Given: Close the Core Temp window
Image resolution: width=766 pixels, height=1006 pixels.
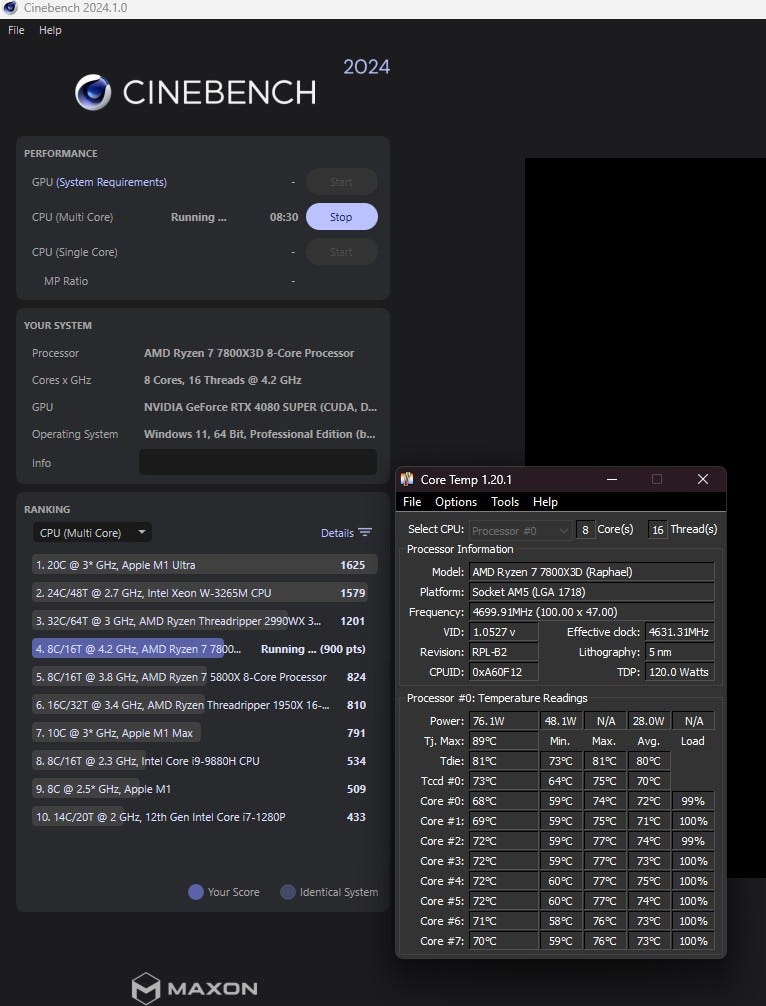Looking at the screenshot, I should 703,479.
